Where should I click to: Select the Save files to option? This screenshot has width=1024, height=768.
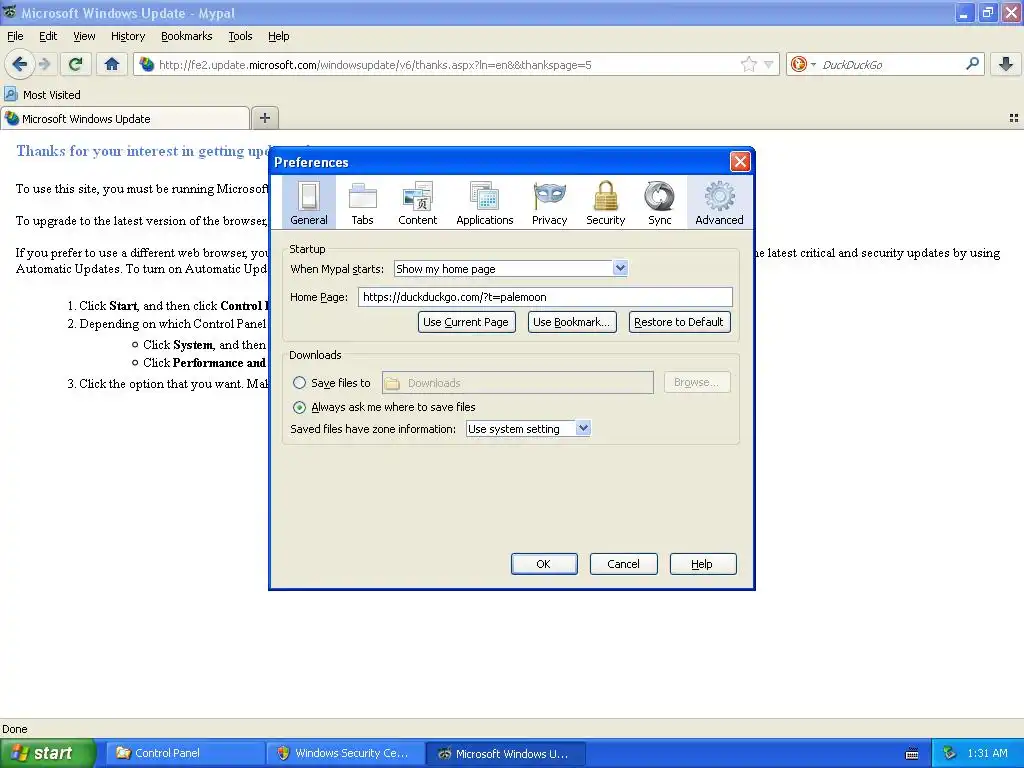[299, 383]
